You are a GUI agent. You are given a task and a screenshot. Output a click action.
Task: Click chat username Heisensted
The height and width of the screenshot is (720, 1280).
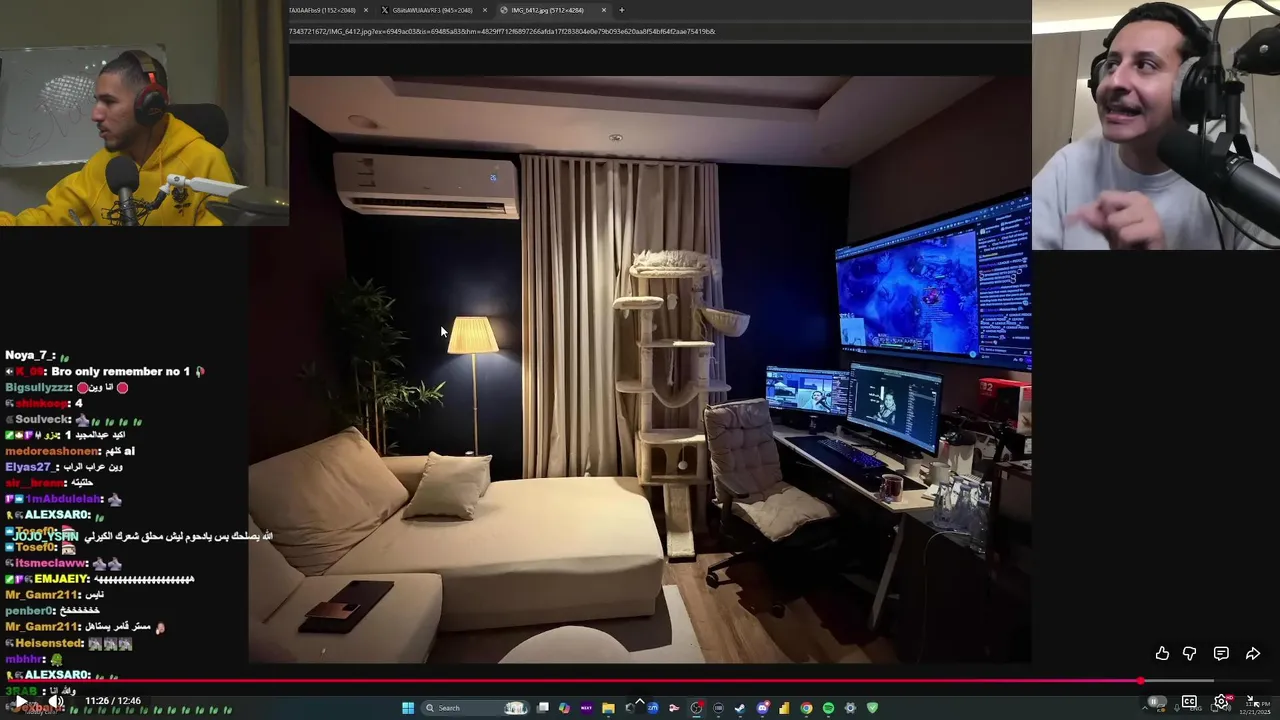49,643
